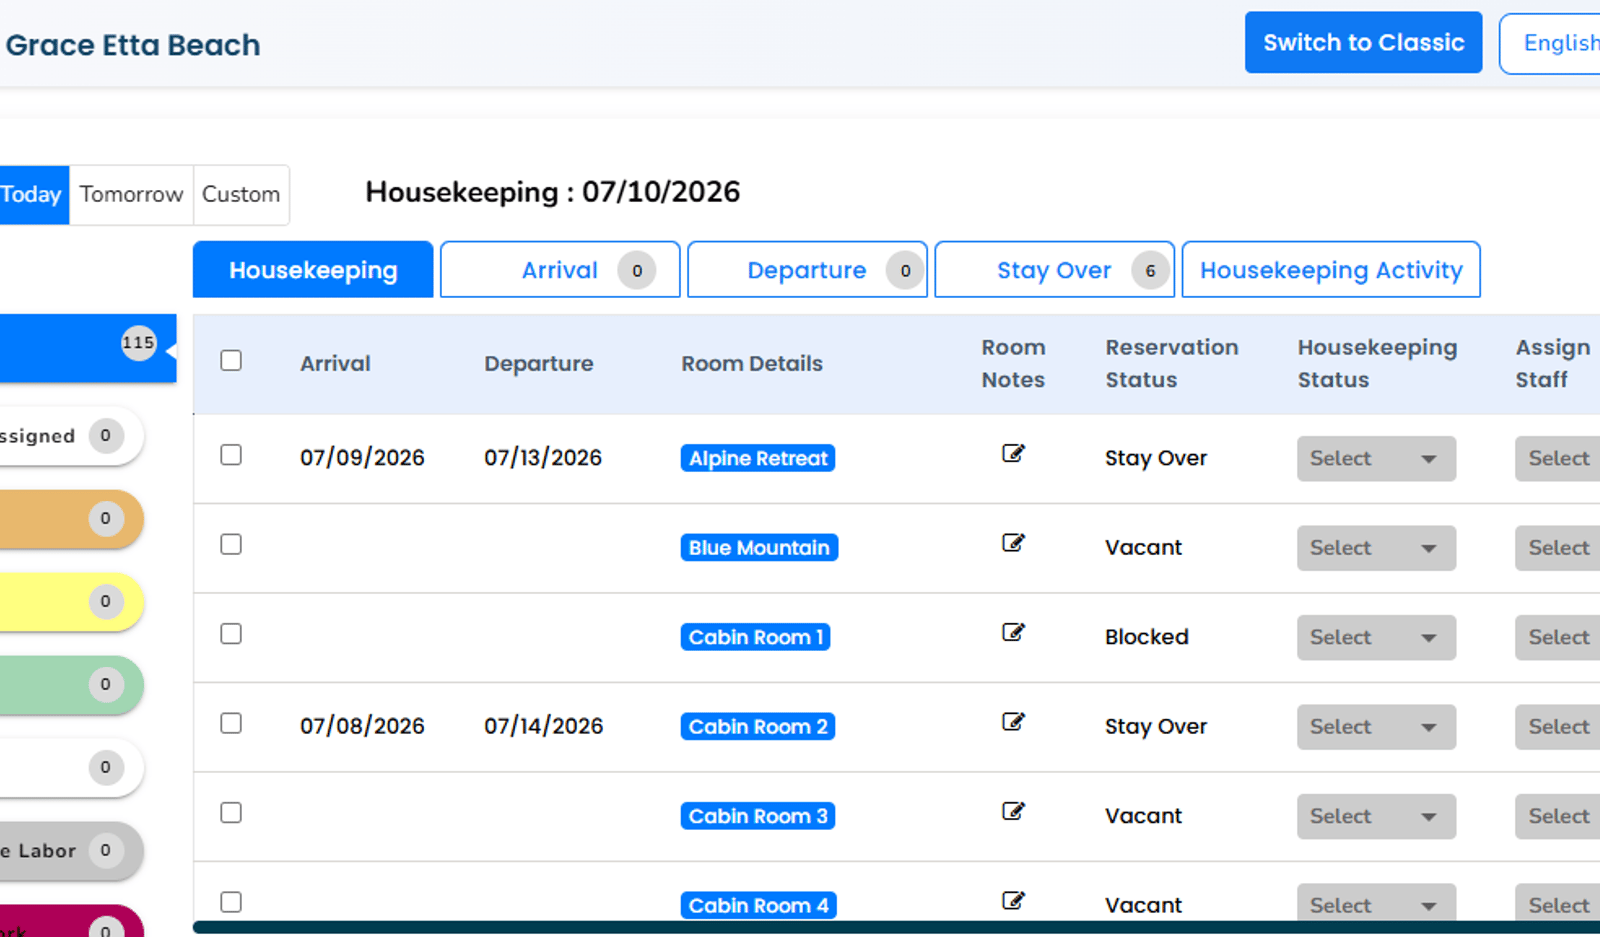The image size is (1600, 937).
Task: Open assign staff select for Alpine Retreat
Action: pos(1558,459)
